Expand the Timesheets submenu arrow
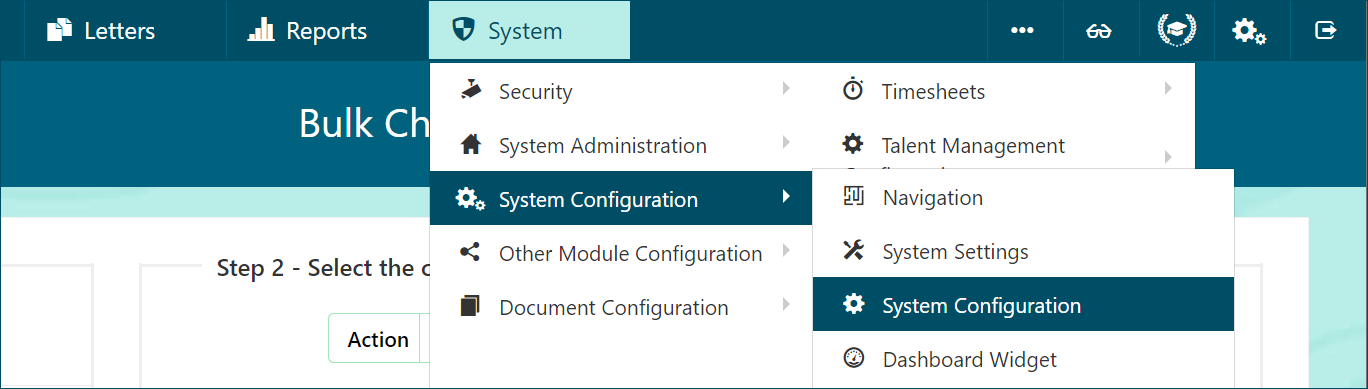The image size is (1368, 389). (x=1168, y=89)
